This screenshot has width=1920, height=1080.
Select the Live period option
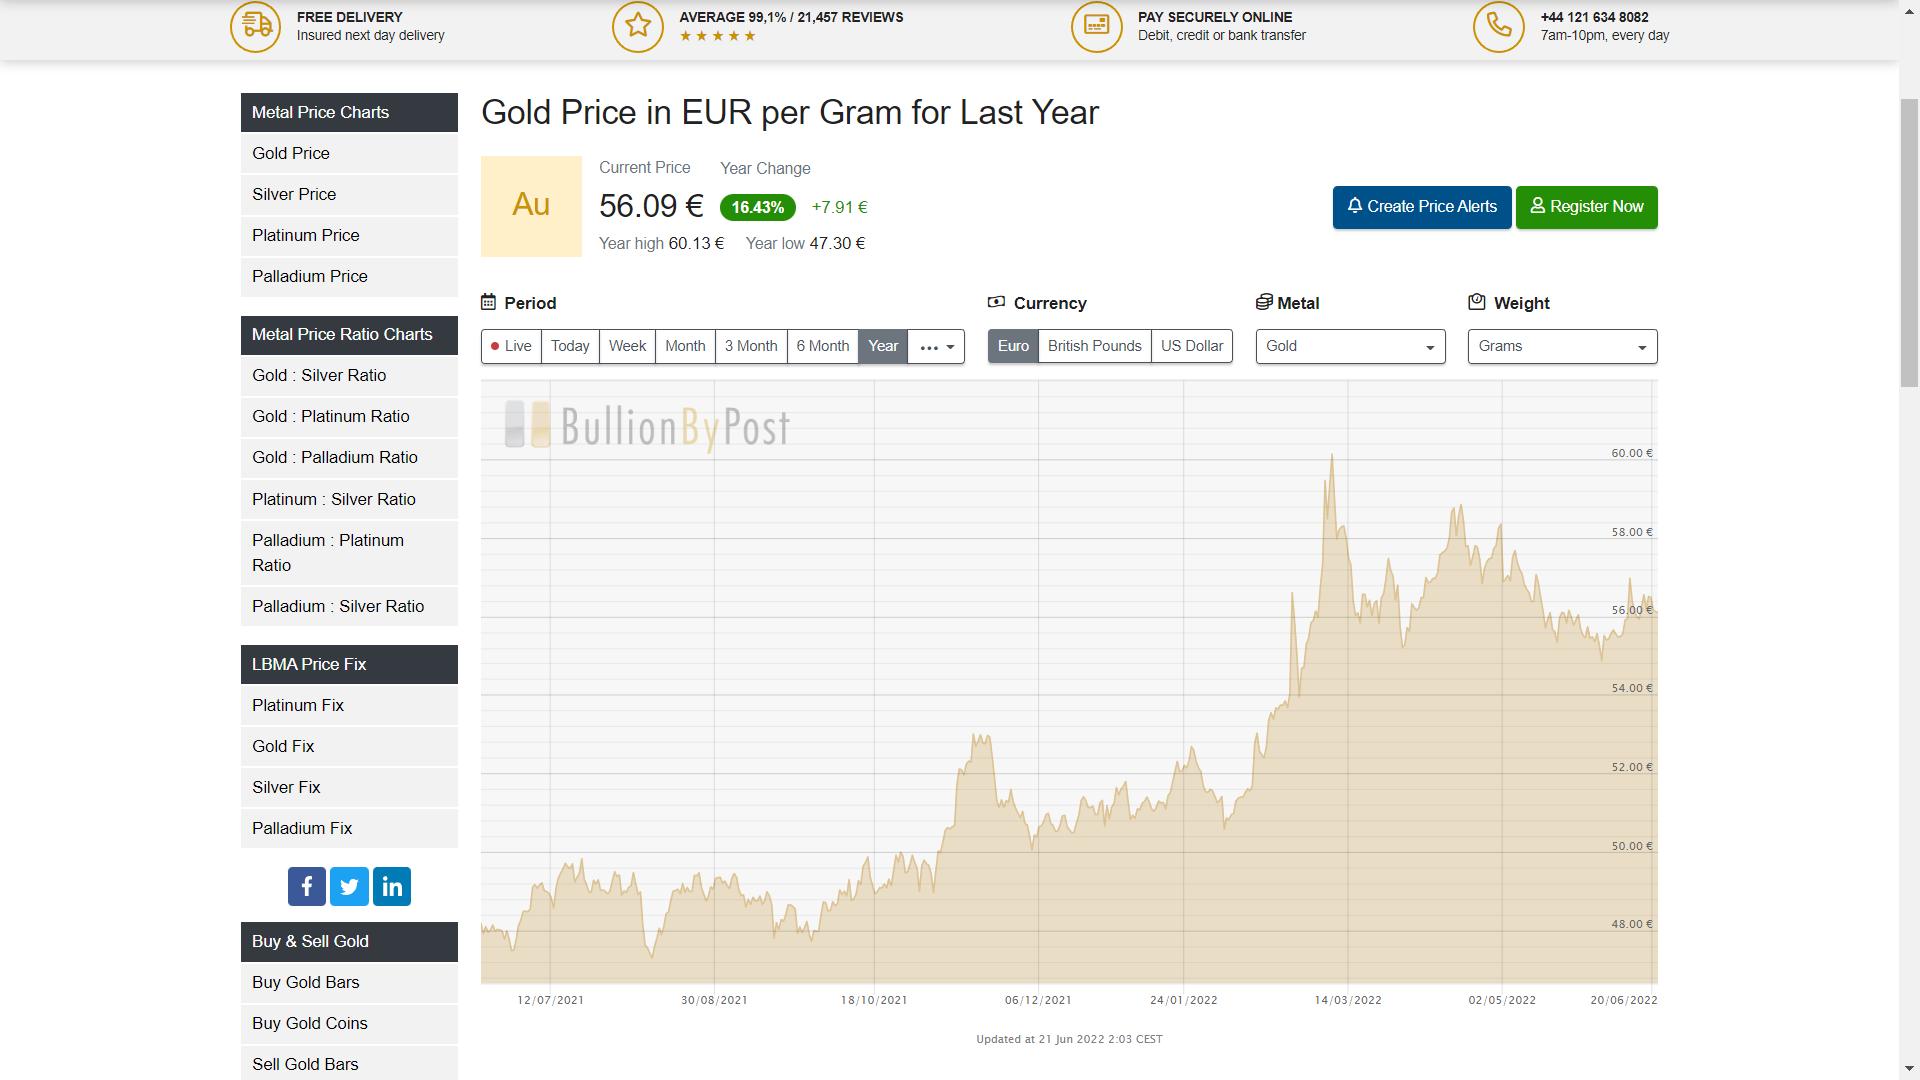[x=511, y=346]
